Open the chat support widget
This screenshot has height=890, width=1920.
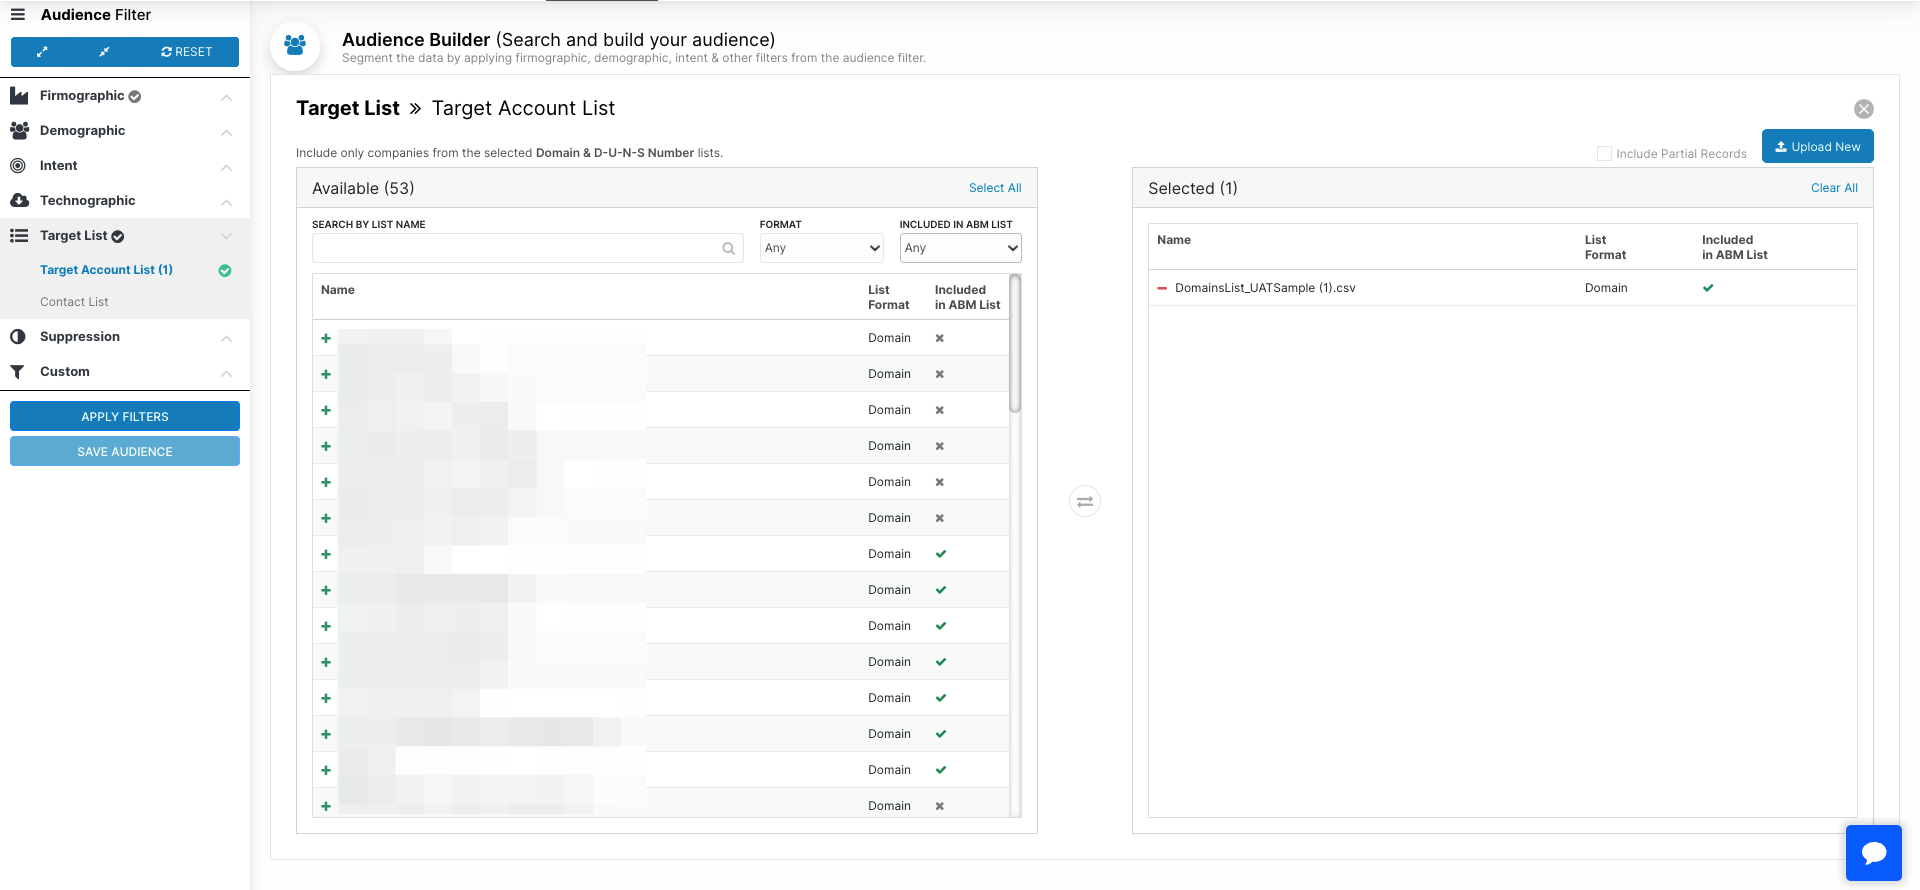tap(1874, 853)
